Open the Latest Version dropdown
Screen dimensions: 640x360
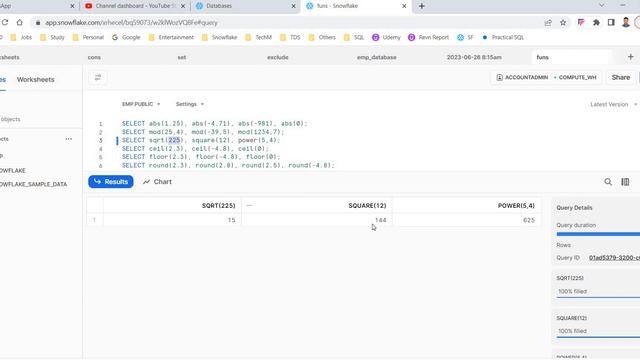tap(613, 104)
